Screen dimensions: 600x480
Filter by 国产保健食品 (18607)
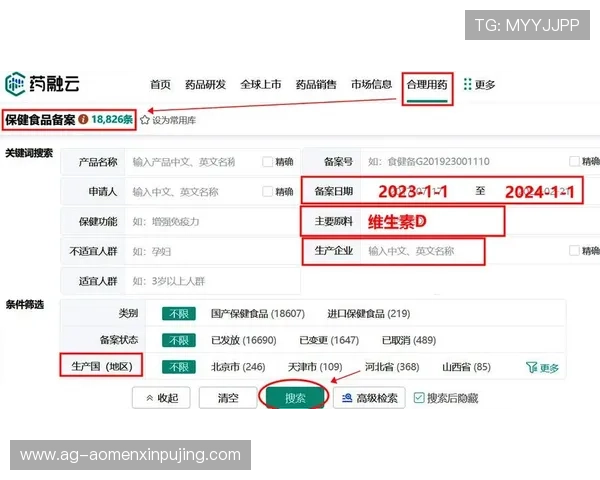(258, 314)
